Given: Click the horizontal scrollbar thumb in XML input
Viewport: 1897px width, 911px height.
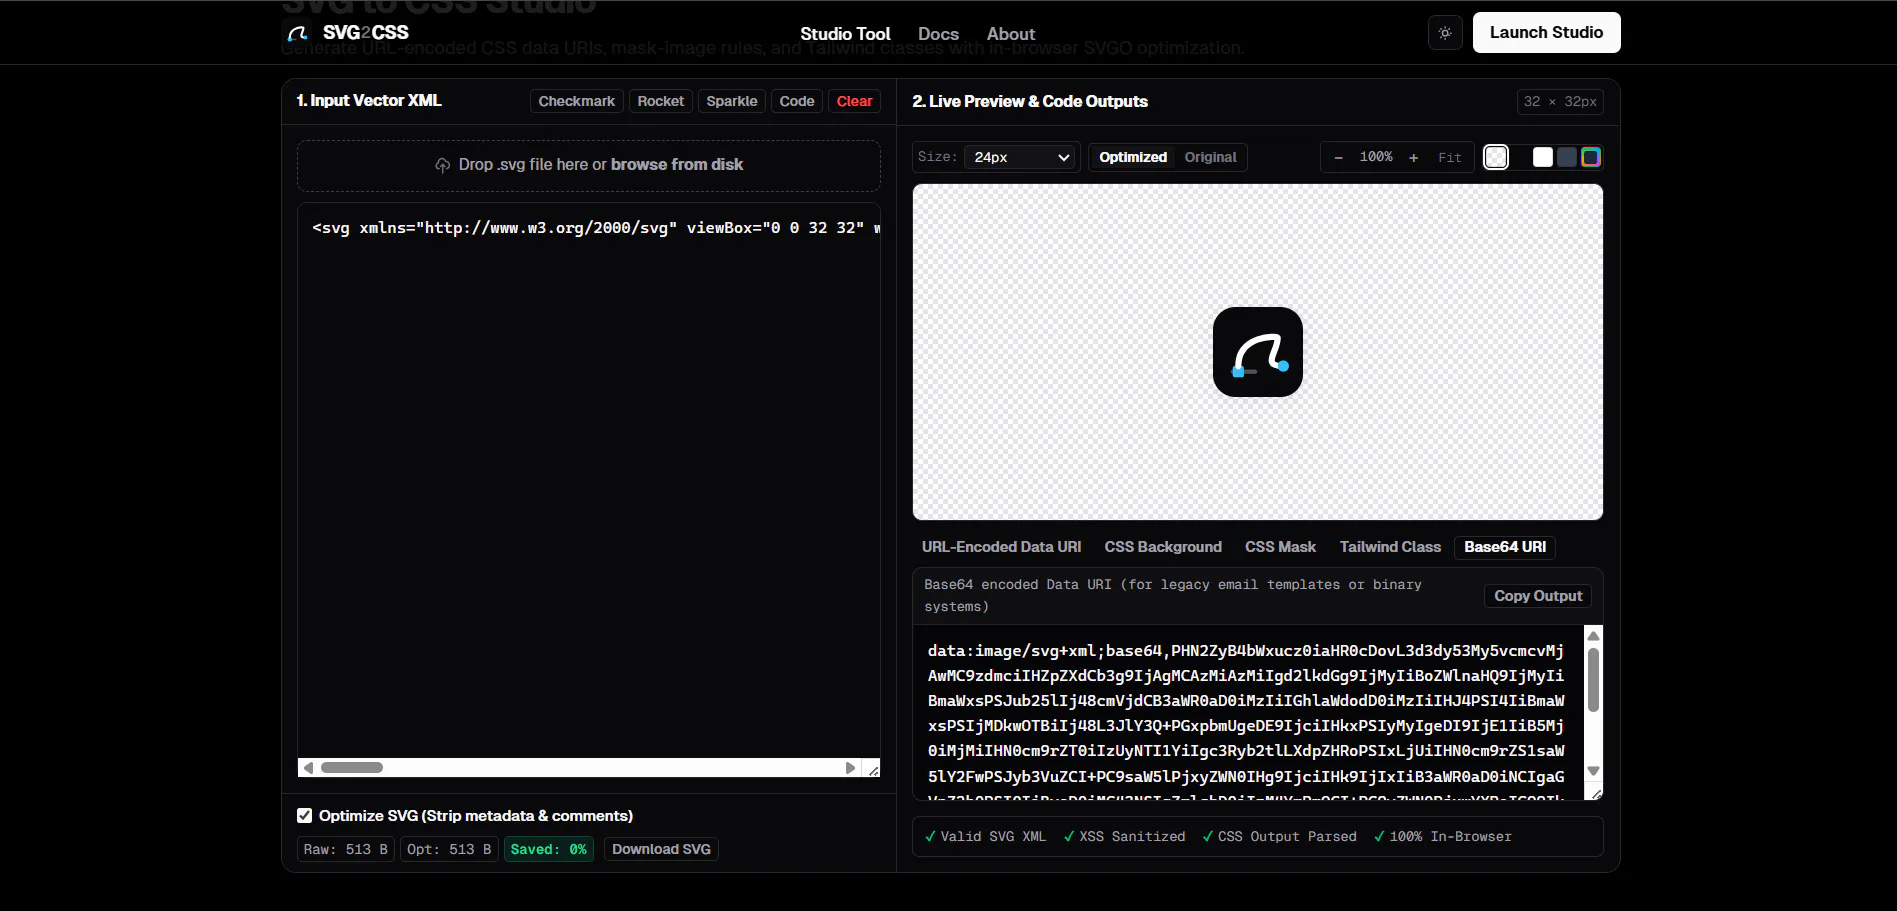Looking at the screenshot, I should pyautogui.click(x=352, y=768).
